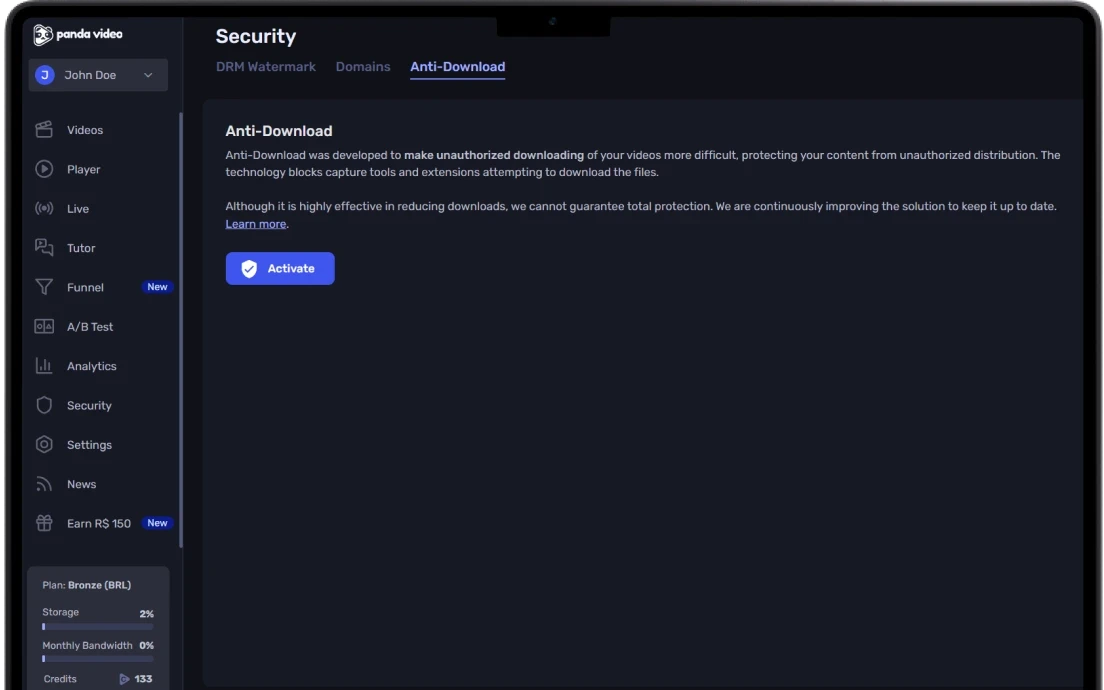Select the Player icon in the sidebar
This screenshot has height=690, width=1104.
(43, 169)
